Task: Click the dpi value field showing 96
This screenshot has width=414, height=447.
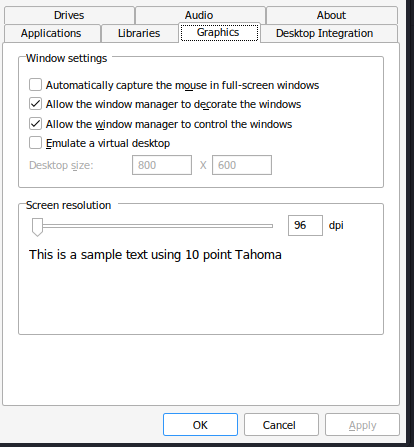Action: coord(305,226)
